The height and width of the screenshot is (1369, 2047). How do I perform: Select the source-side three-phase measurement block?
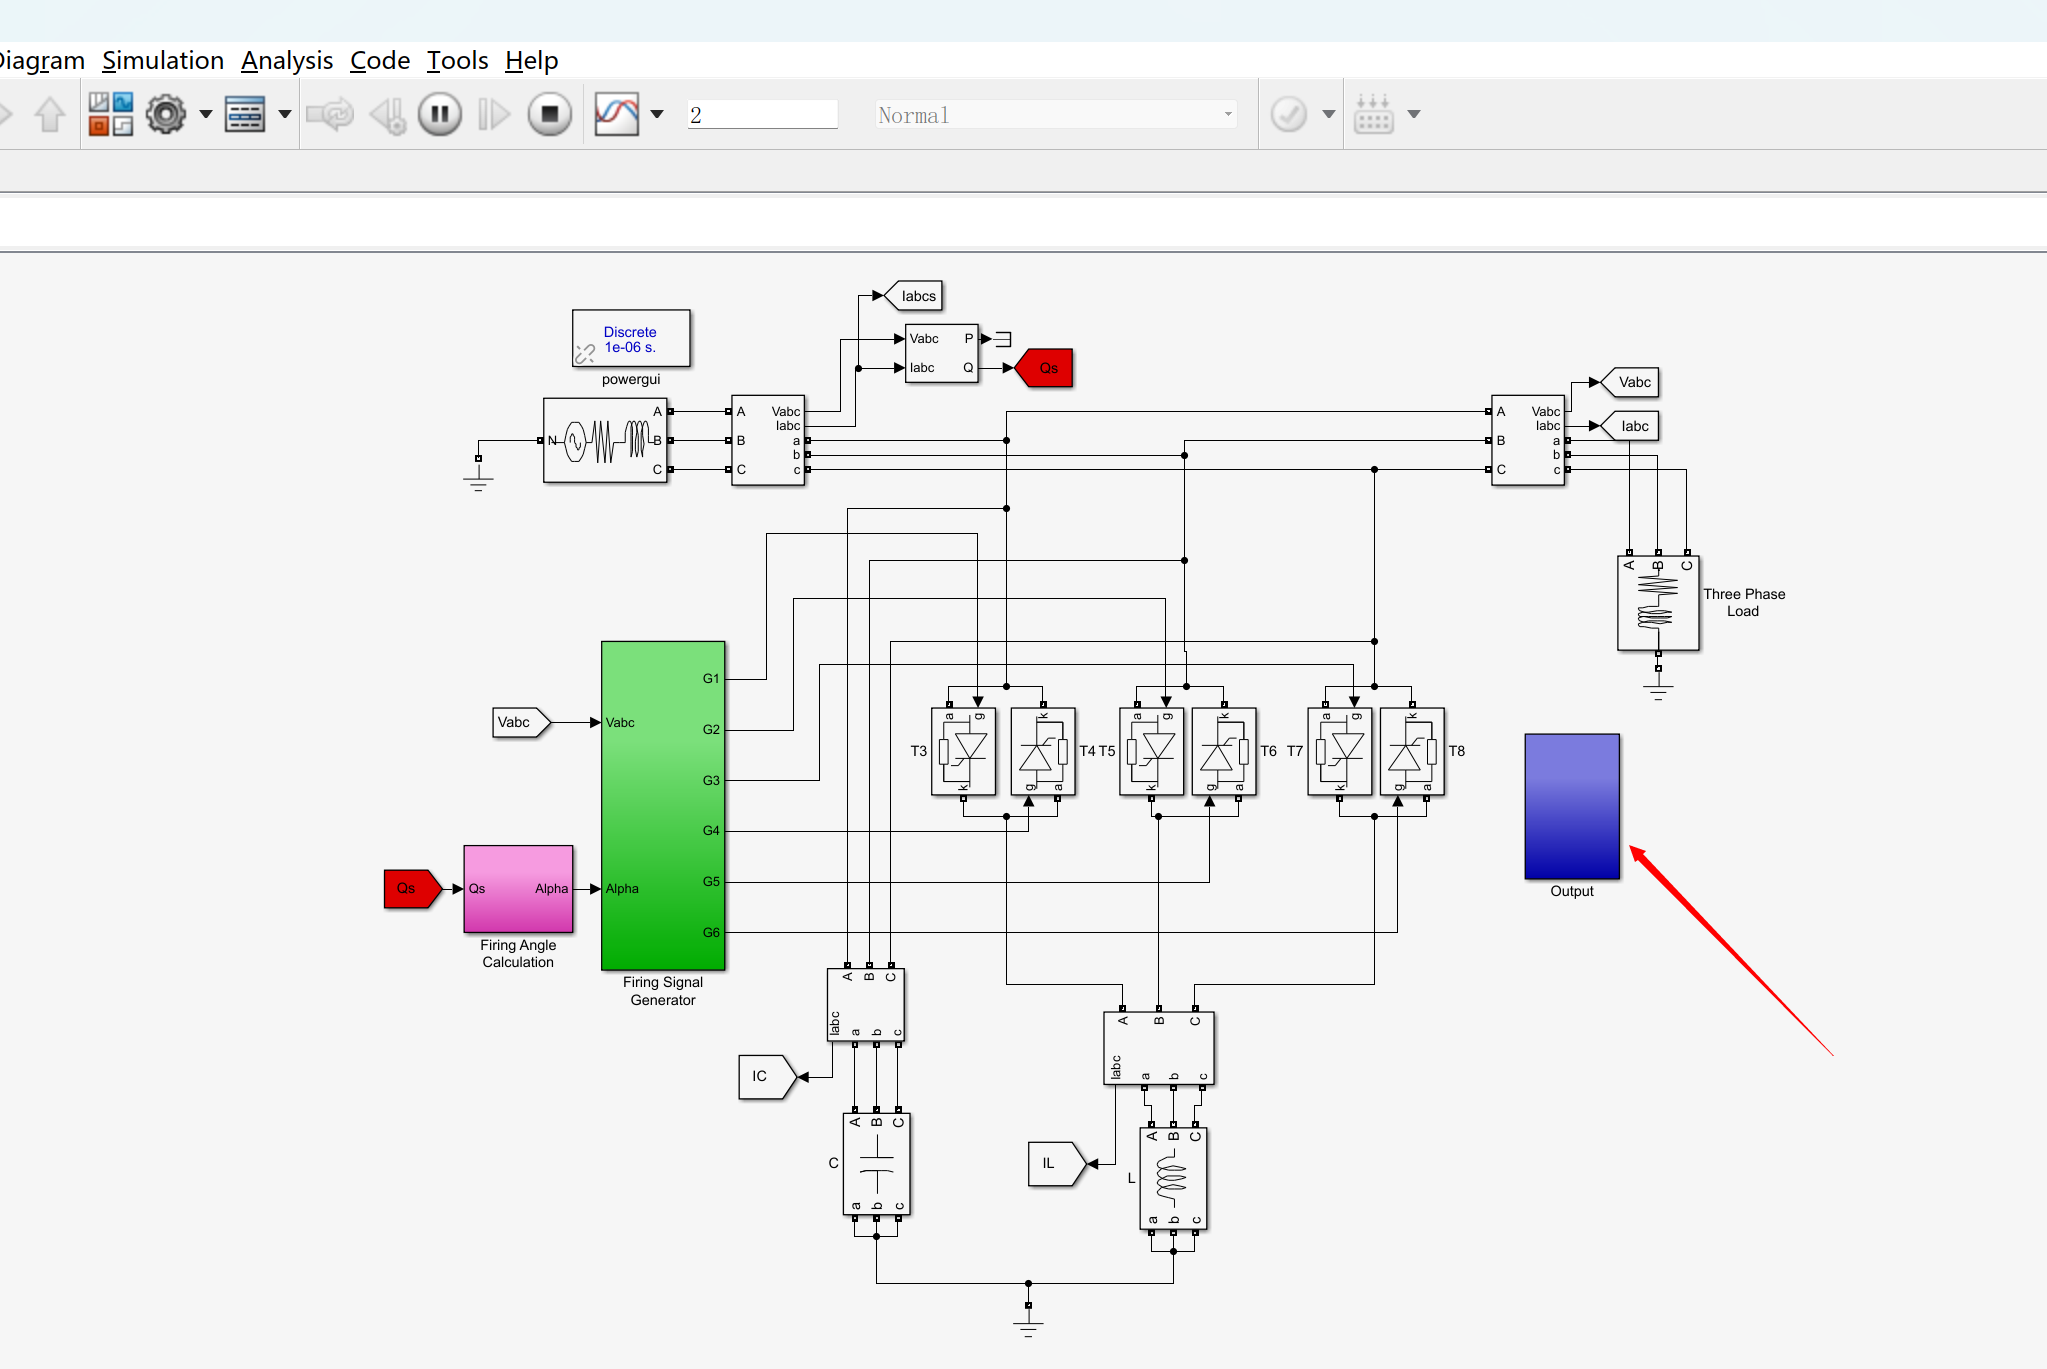tap(768, 441)
